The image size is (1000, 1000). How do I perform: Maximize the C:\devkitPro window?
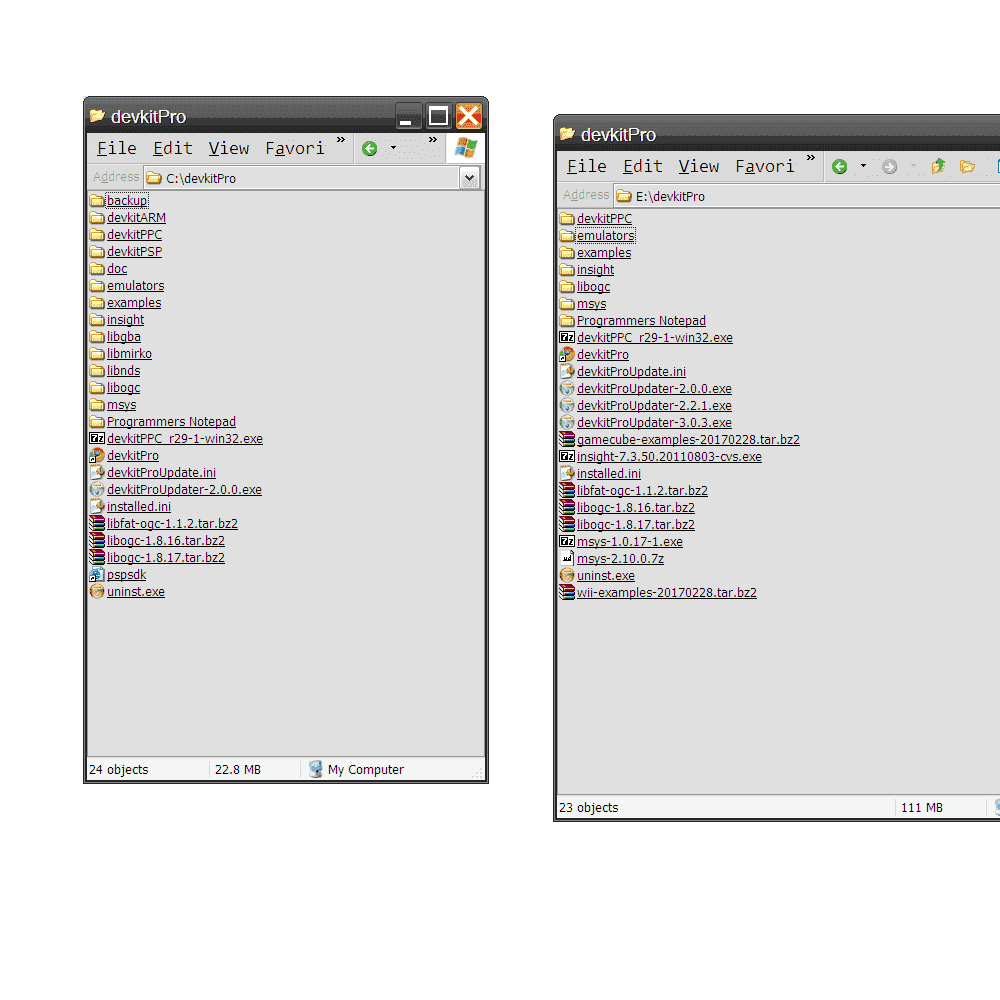pyautogui.click(x=438, y=116)
